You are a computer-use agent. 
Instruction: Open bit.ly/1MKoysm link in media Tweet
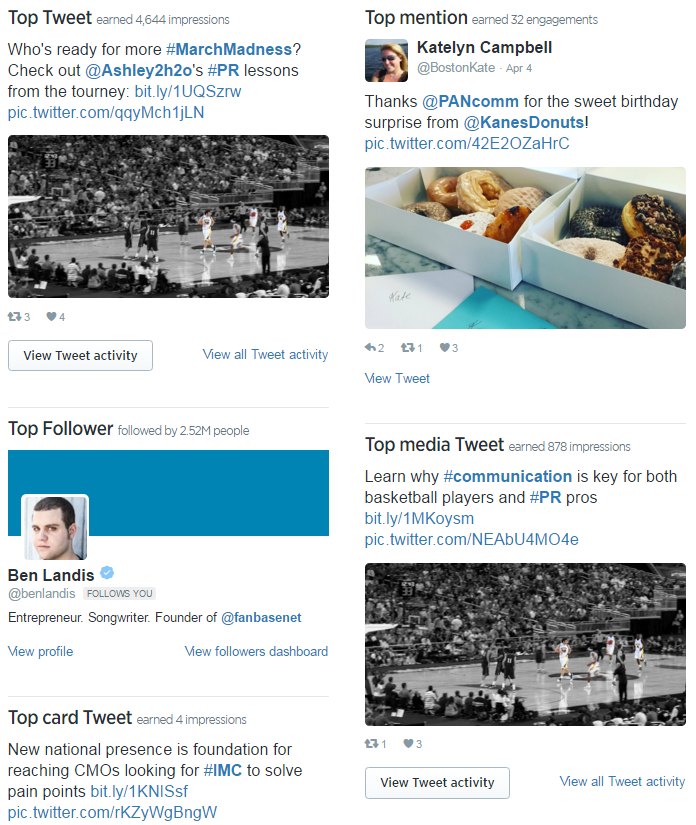(x=419, y=518)
